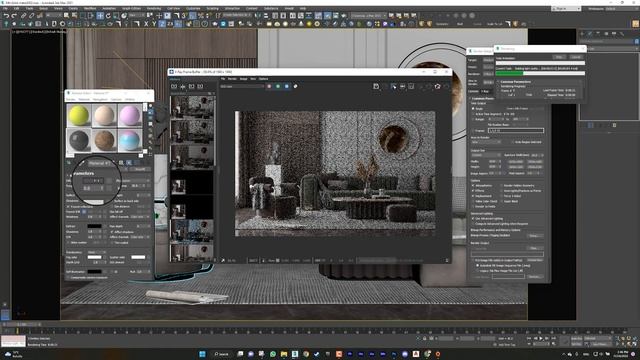Enable Force 2-Sided option
Image resolution: width=640 pixels, height=360 pixels.
pyautogui.click(x=502, y=196)
